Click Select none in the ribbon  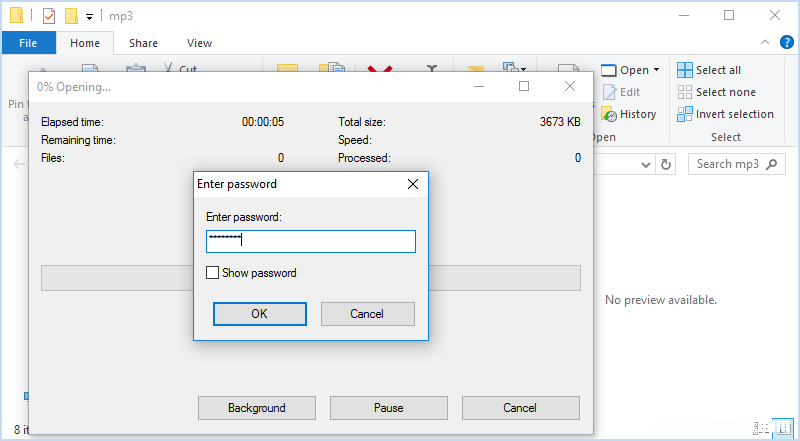coord(716,92)
